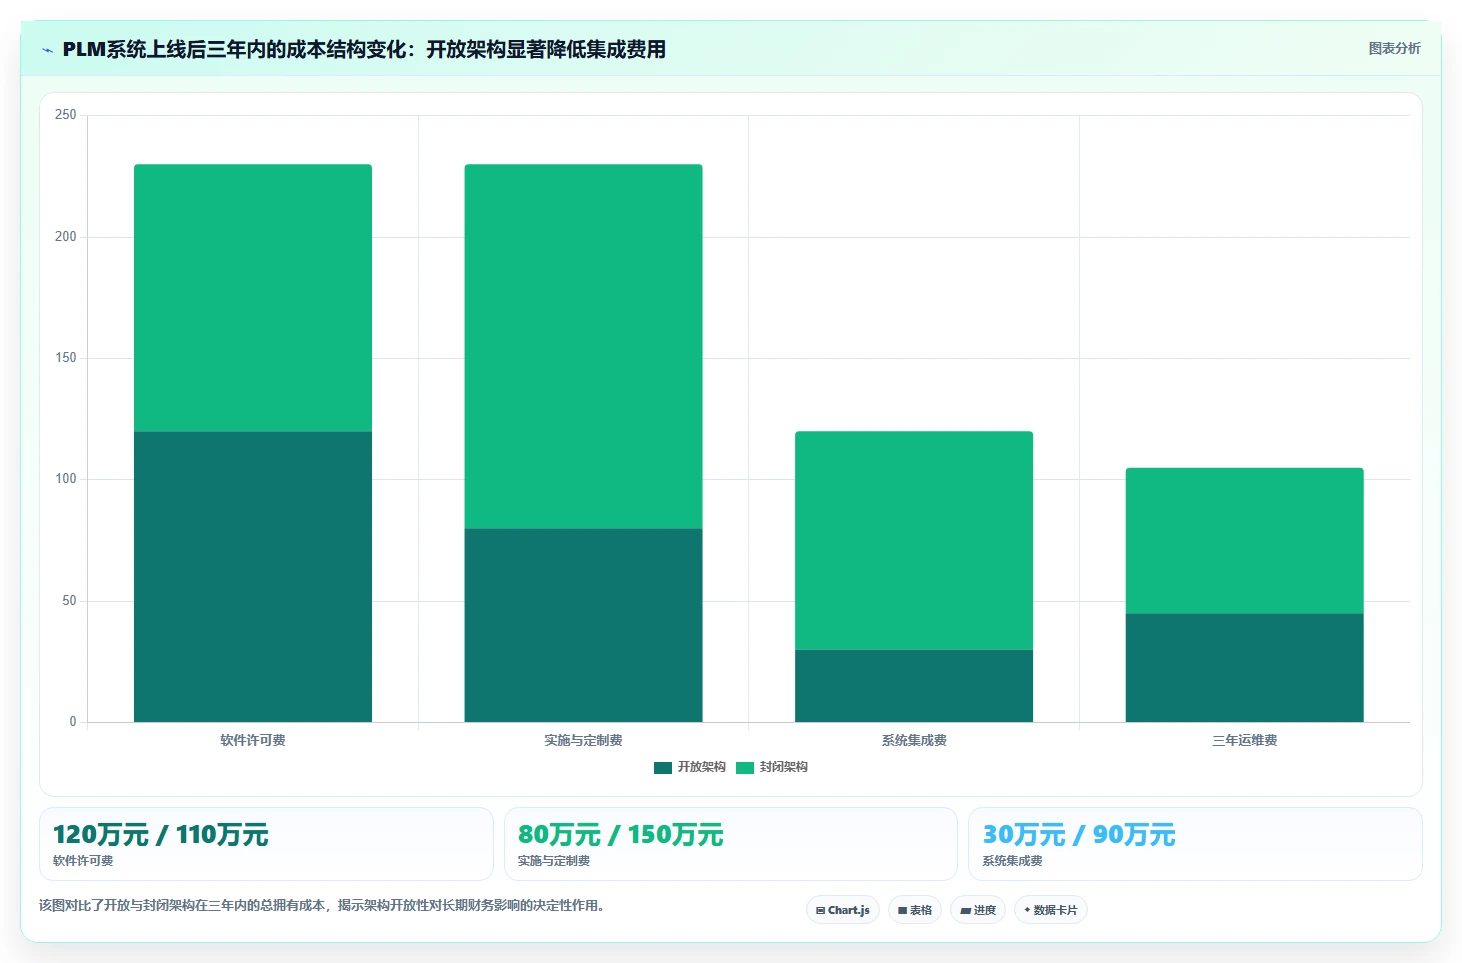The image size is (1462, 963).
Task: Click the 200 y-axis tick label
Action: [x=65, y=237]
